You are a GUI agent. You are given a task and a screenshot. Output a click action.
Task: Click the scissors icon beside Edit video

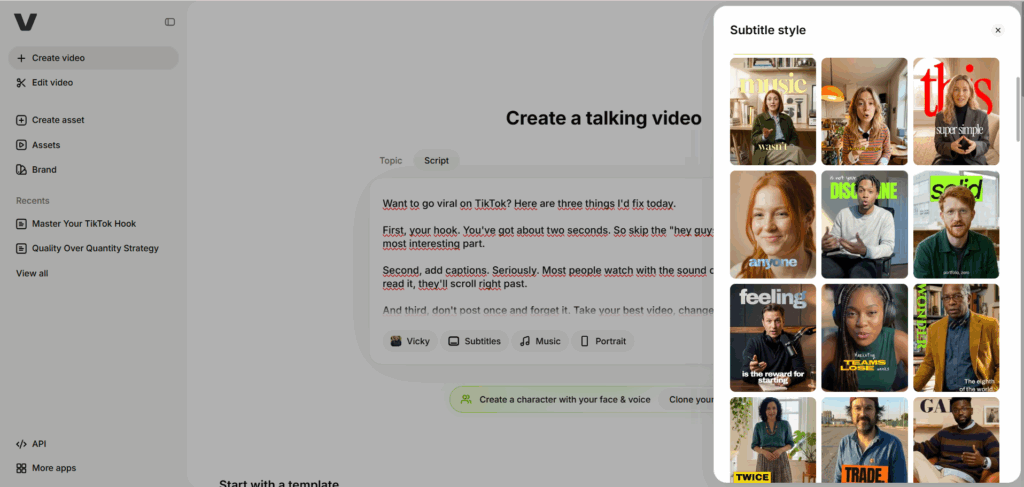coord(21,83)
